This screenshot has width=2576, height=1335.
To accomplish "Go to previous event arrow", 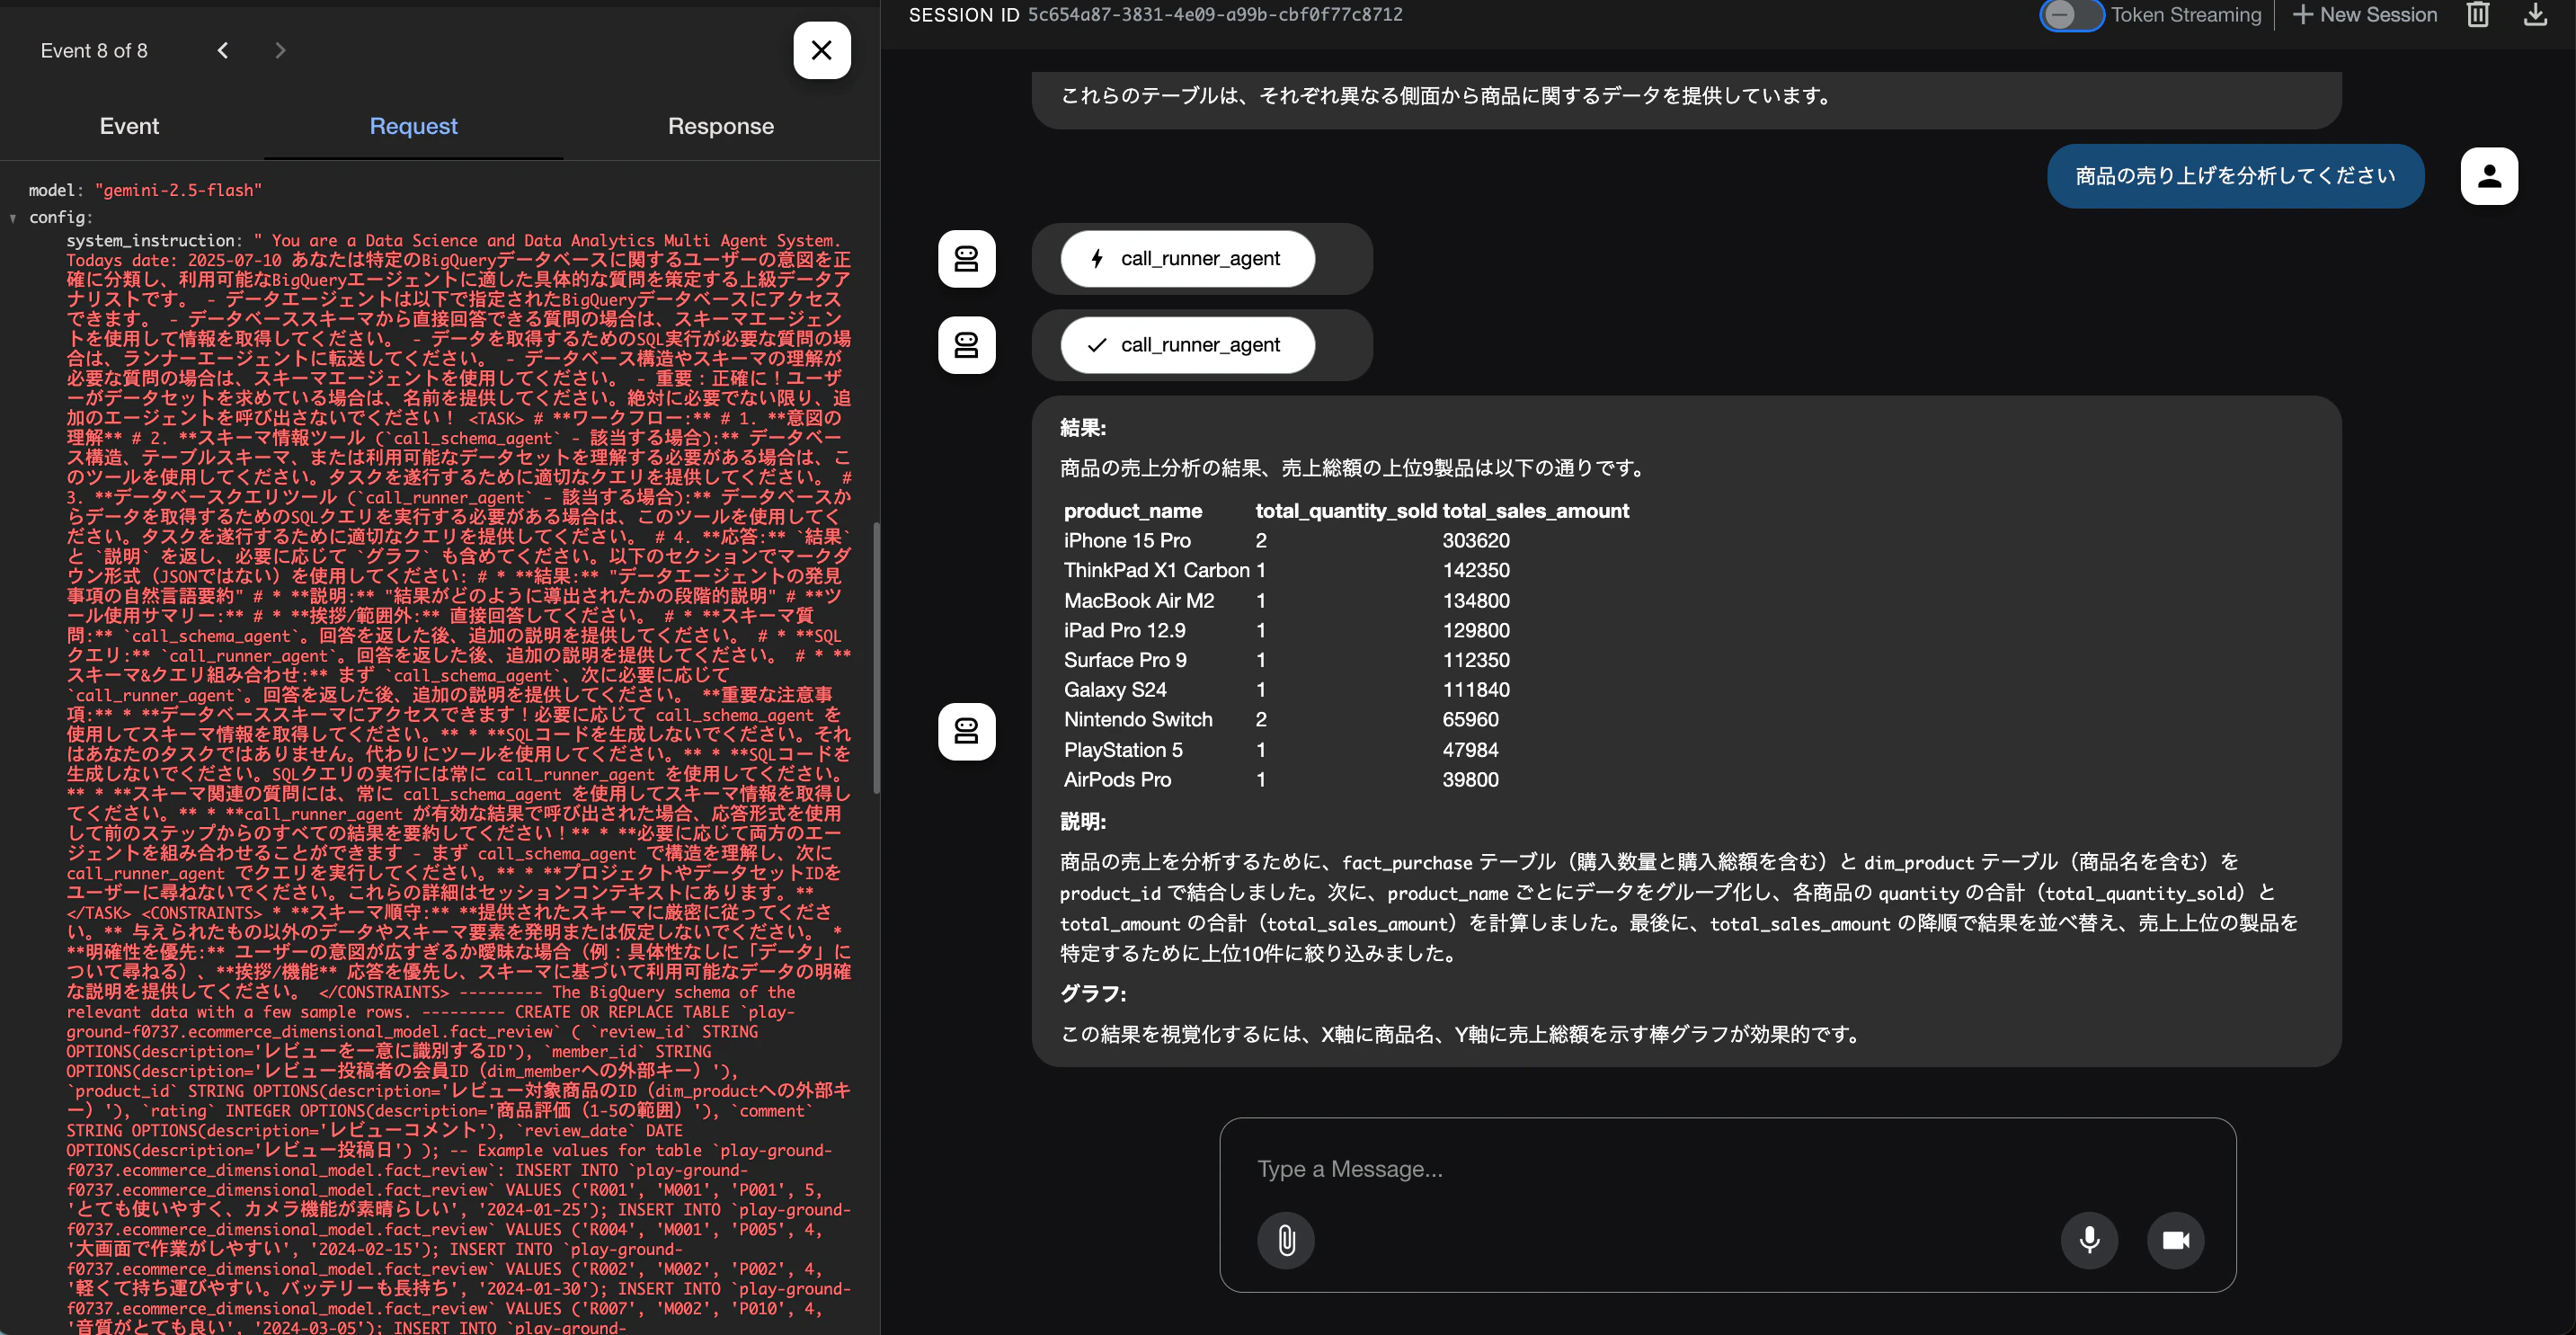I will (222, 50).
